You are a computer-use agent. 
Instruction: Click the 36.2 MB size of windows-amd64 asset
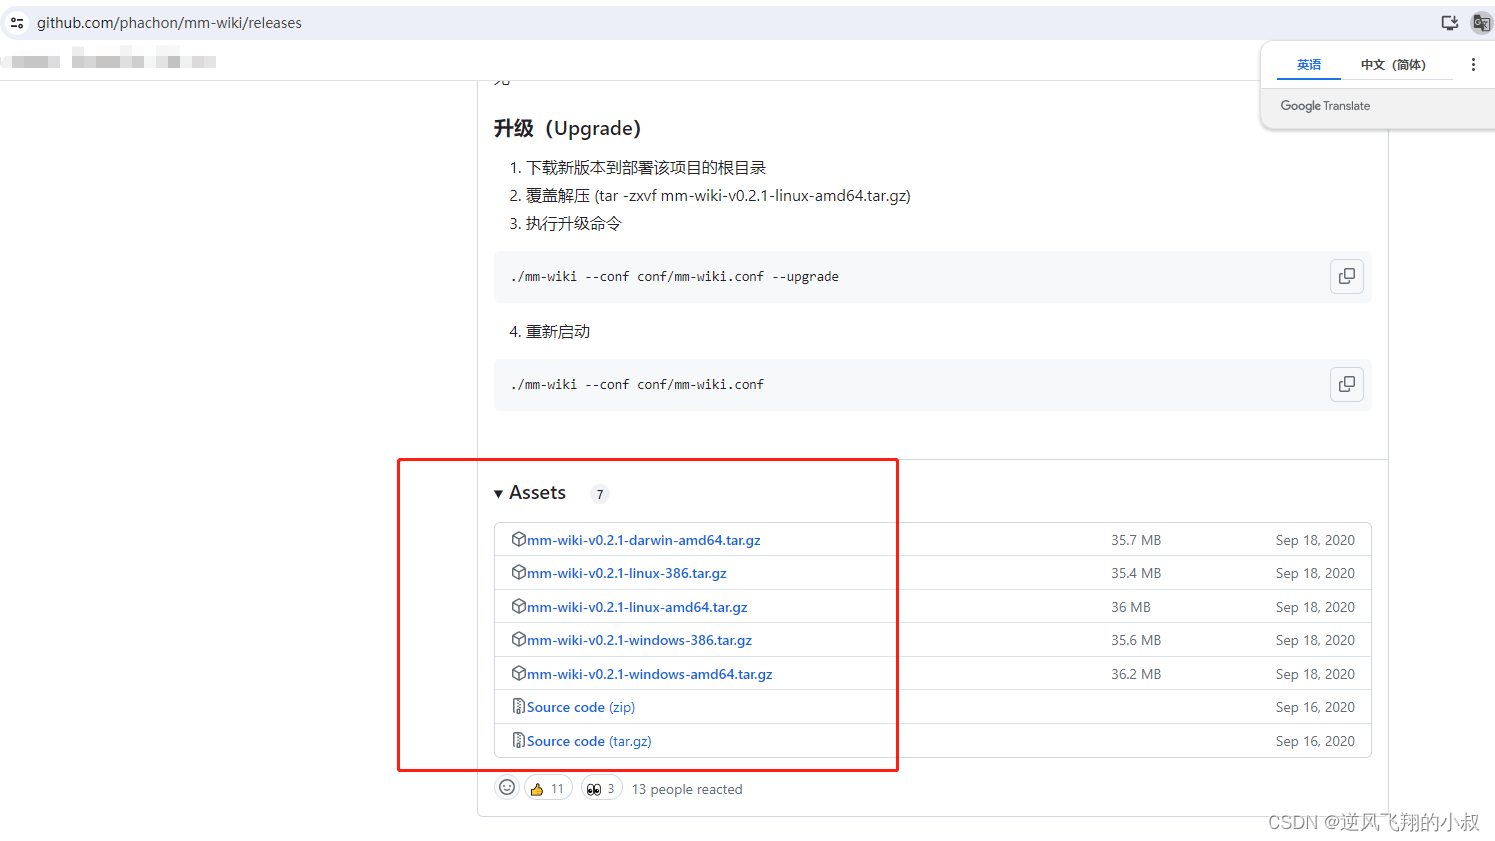[x=1136, y=674]
